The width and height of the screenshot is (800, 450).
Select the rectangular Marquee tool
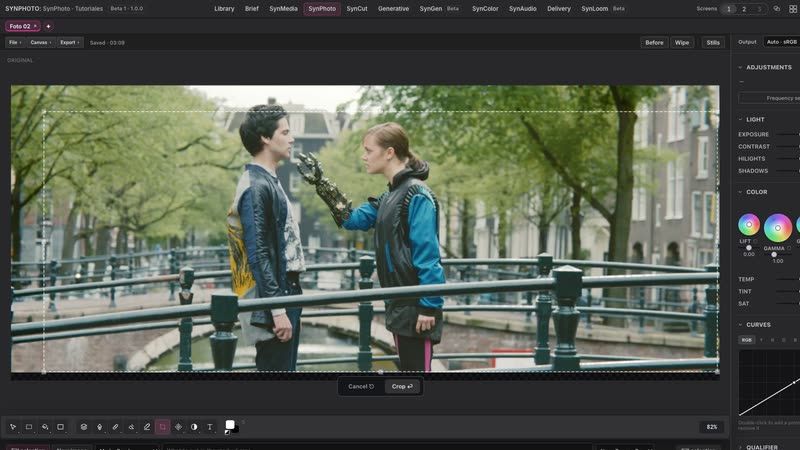pyautogui.click(x=29, y=427)
